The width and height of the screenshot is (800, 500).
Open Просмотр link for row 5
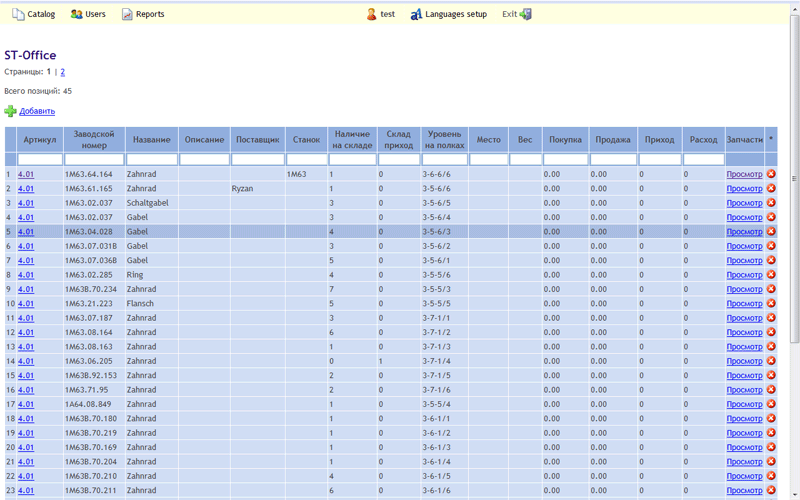(x=744, y=232)
